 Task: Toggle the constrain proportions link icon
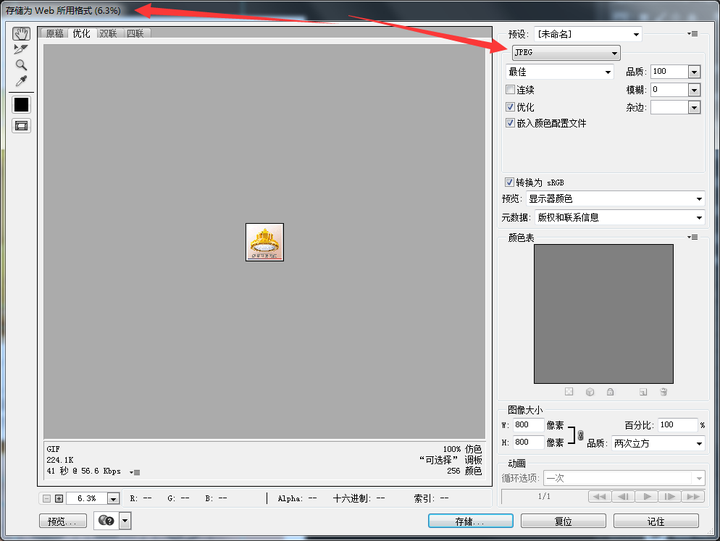[580, 435]
